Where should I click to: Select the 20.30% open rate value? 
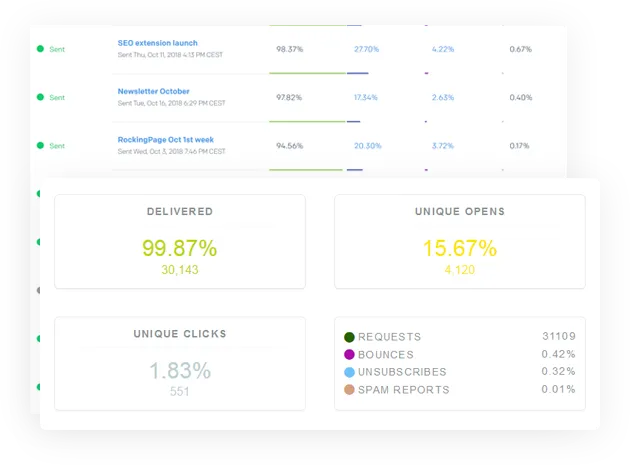368,145
